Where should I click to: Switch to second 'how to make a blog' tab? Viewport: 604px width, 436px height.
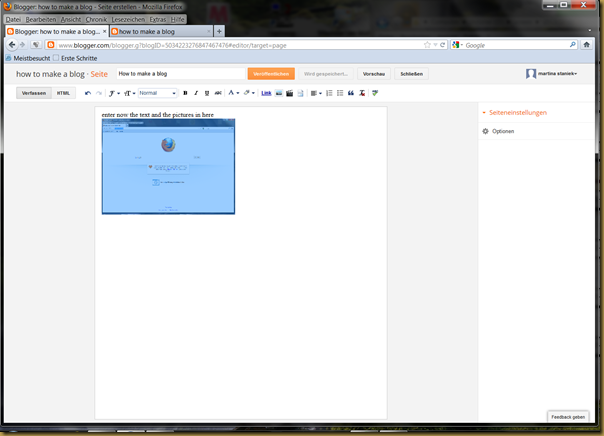click(x=161, y=32)
